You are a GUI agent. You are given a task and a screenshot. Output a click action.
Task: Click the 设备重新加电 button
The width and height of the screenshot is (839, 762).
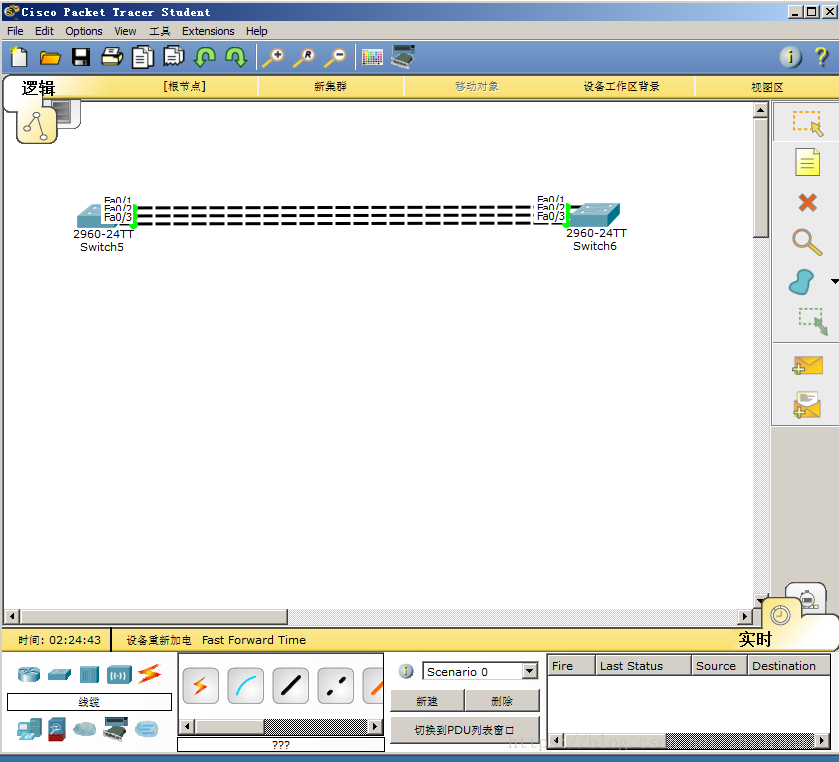159,640
